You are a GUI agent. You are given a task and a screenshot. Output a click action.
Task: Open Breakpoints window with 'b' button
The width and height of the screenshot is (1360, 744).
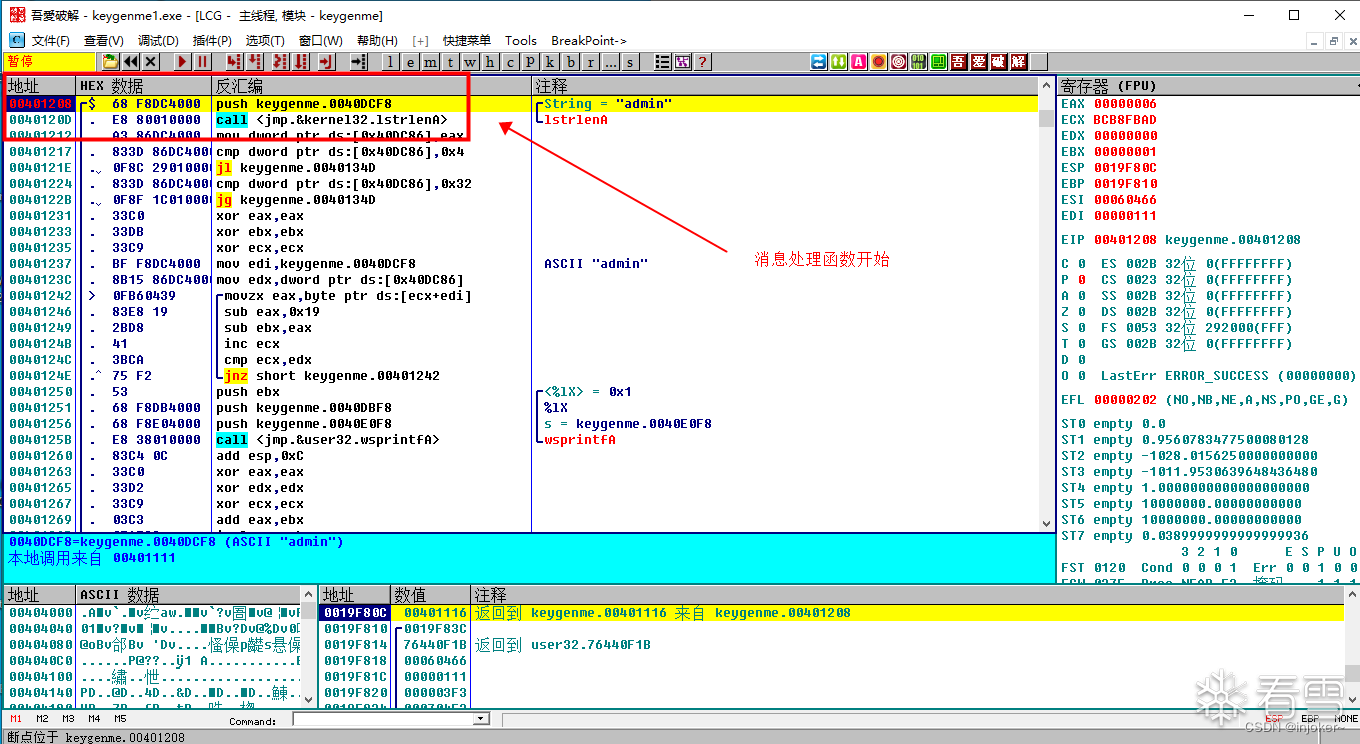point(570,62)
